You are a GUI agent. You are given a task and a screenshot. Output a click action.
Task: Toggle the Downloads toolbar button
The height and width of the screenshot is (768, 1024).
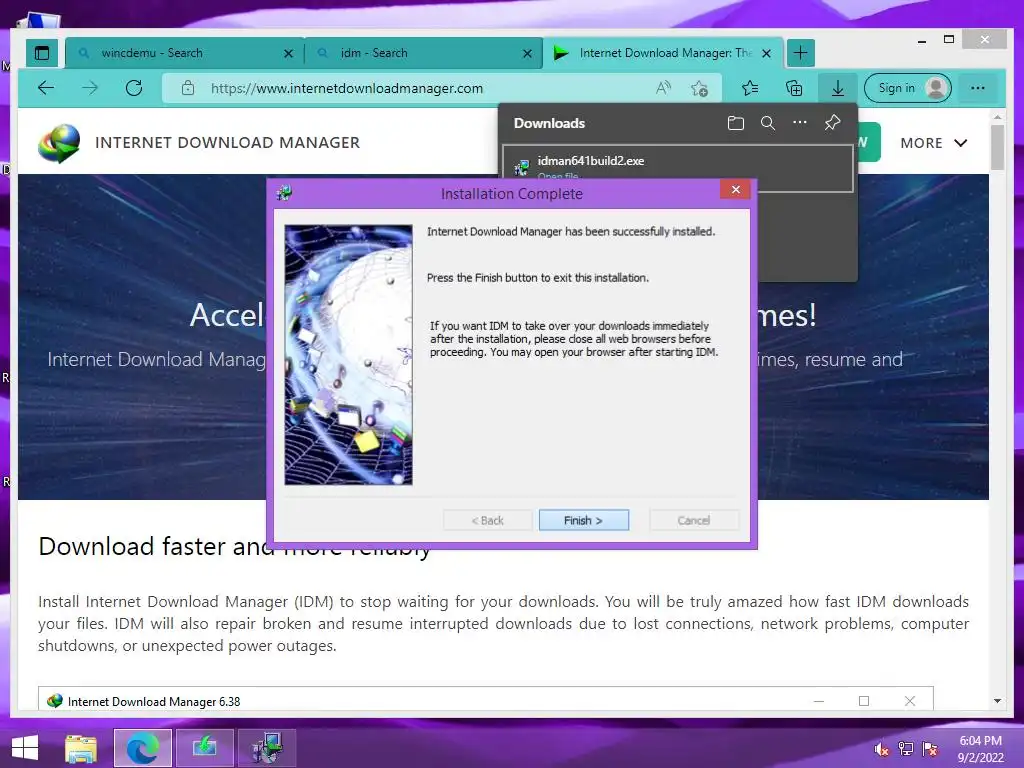tap(838, 88)
